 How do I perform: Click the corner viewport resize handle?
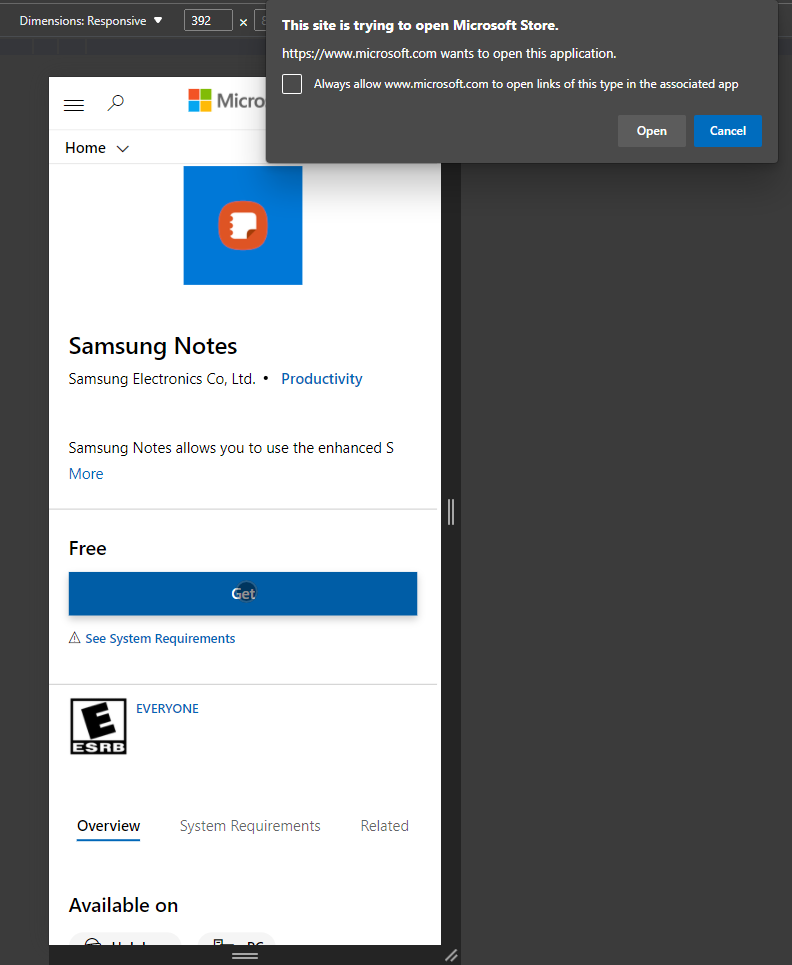pos(451,955)
